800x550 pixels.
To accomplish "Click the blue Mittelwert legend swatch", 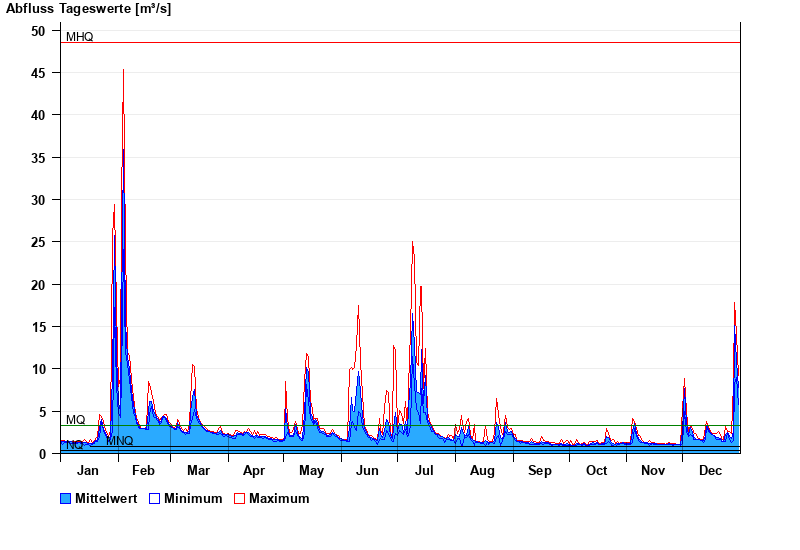I will coord(66,498).
